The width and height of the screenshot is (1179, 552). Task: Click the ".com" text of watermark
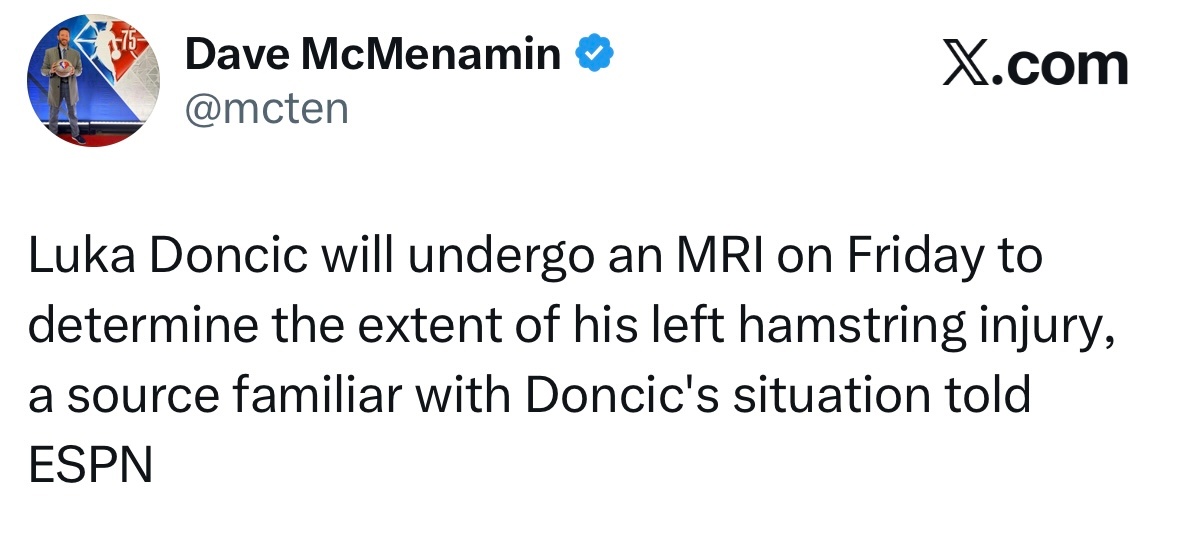(x=1061, y=65)
